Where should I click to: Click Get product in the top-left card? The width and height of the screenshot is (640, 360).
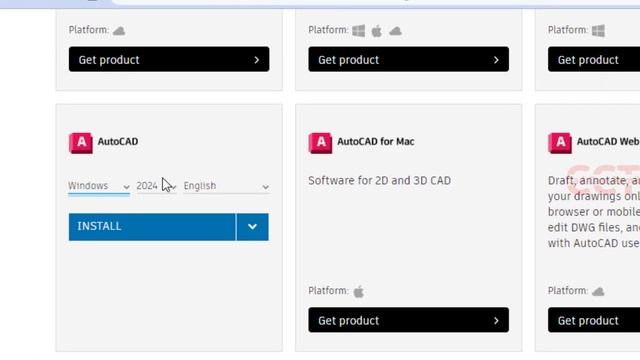tap(169, 60)
